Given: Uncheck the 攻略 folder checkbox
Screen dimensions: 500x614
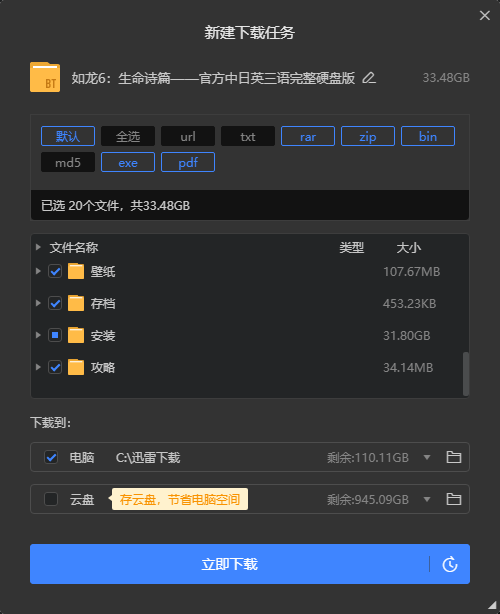Looking at the screenshot, I should [55, 367].
